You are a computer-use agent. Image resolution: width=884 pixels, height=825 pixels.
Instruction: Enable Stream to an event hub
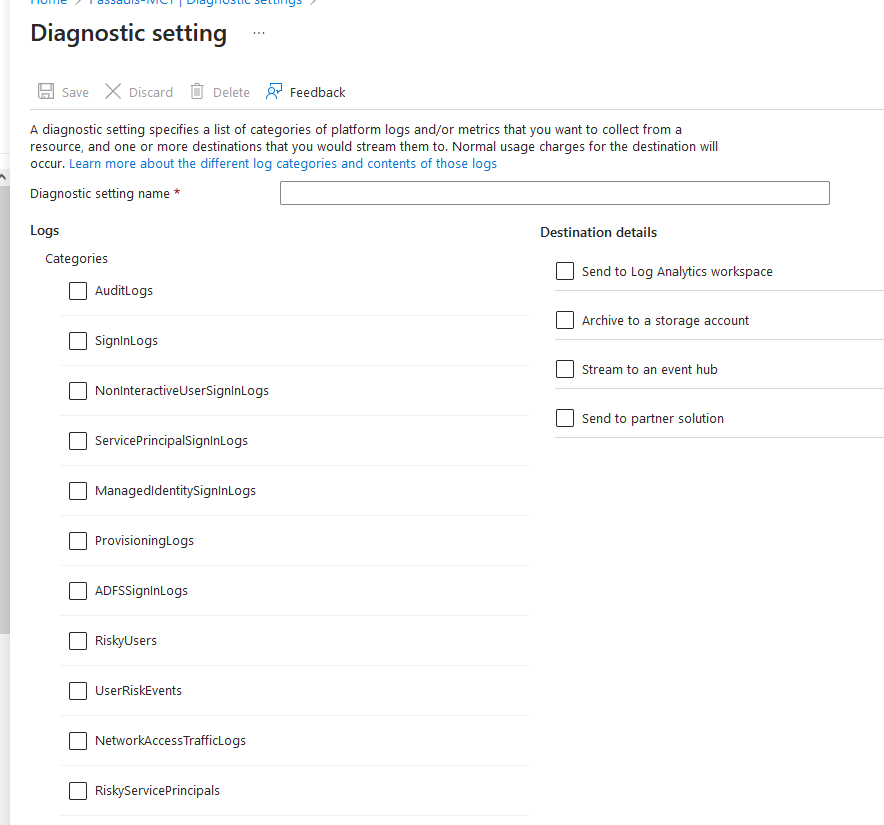[x=565, y=369]
